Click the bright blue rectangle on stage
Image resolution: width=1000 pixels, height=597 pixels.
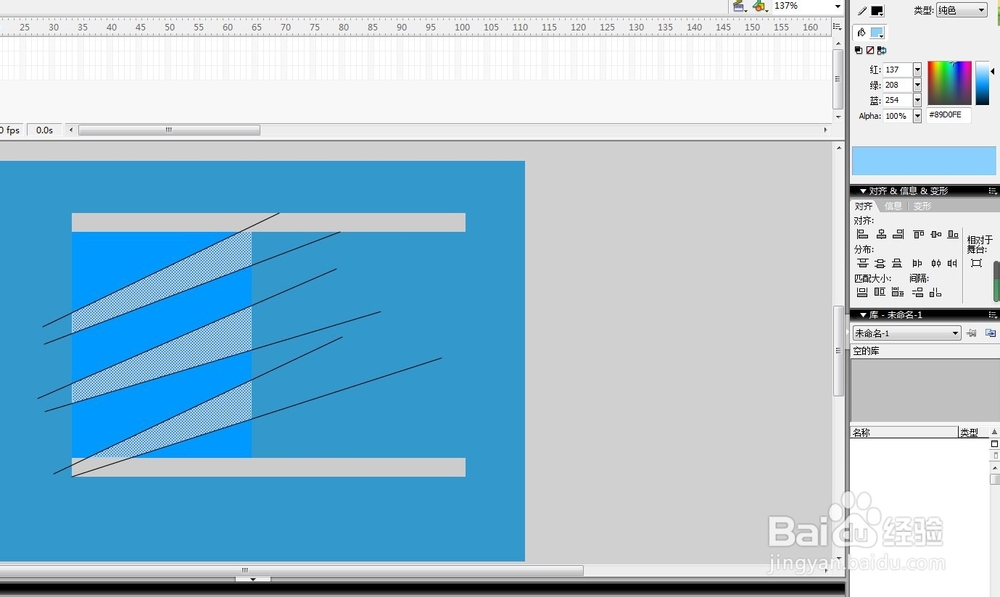pyautogui.click(x=161, y=344)
